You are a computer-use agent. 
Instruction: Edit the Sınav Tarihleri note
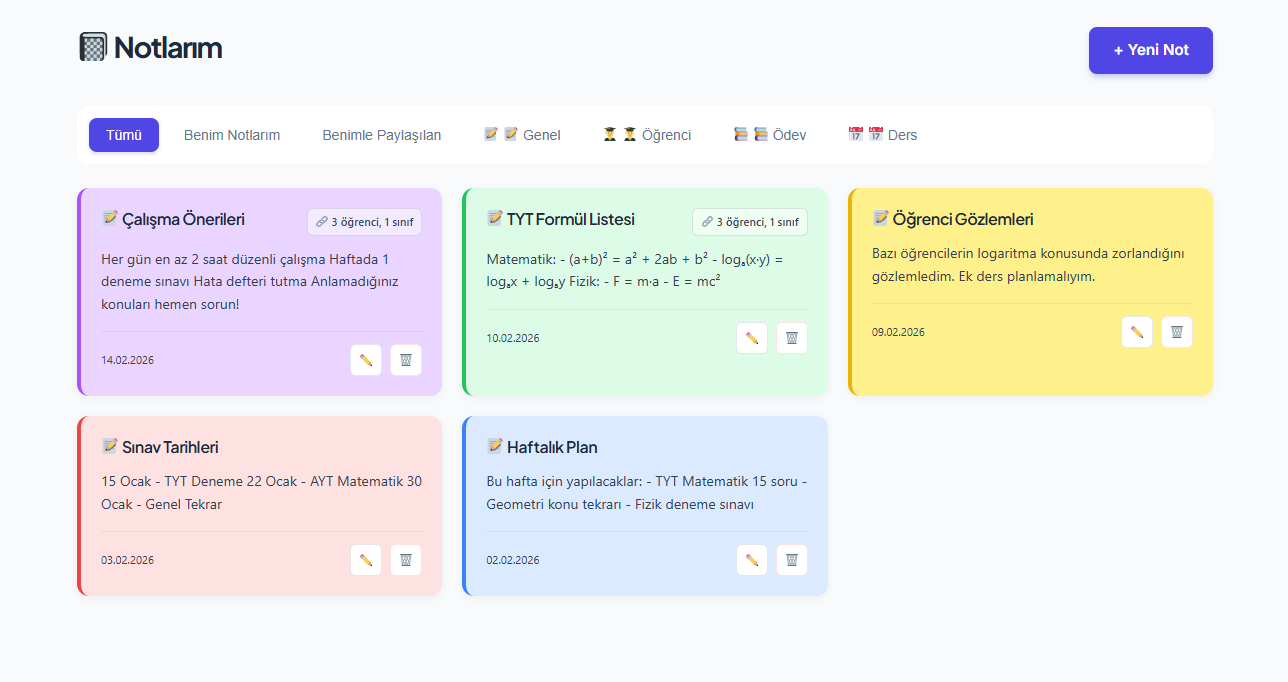[x=366, y=560]
